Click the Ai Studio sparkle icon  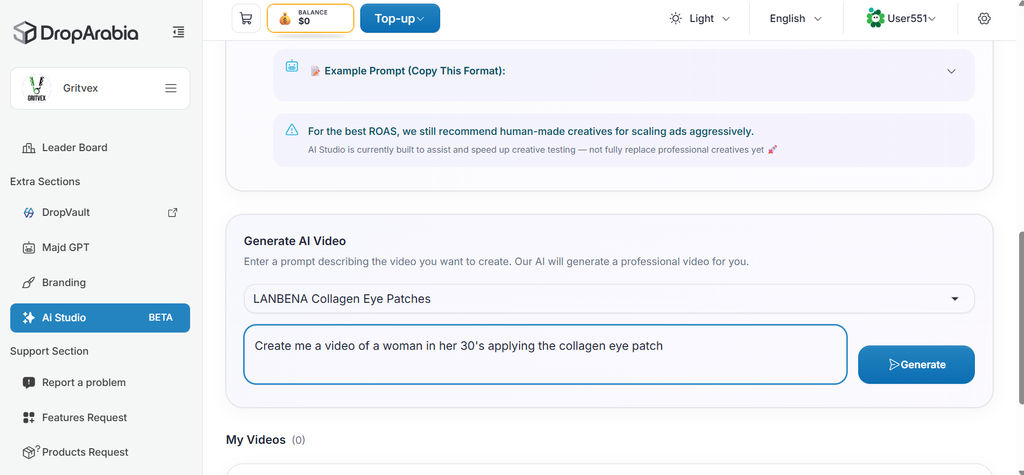click(x=29, y=318)
